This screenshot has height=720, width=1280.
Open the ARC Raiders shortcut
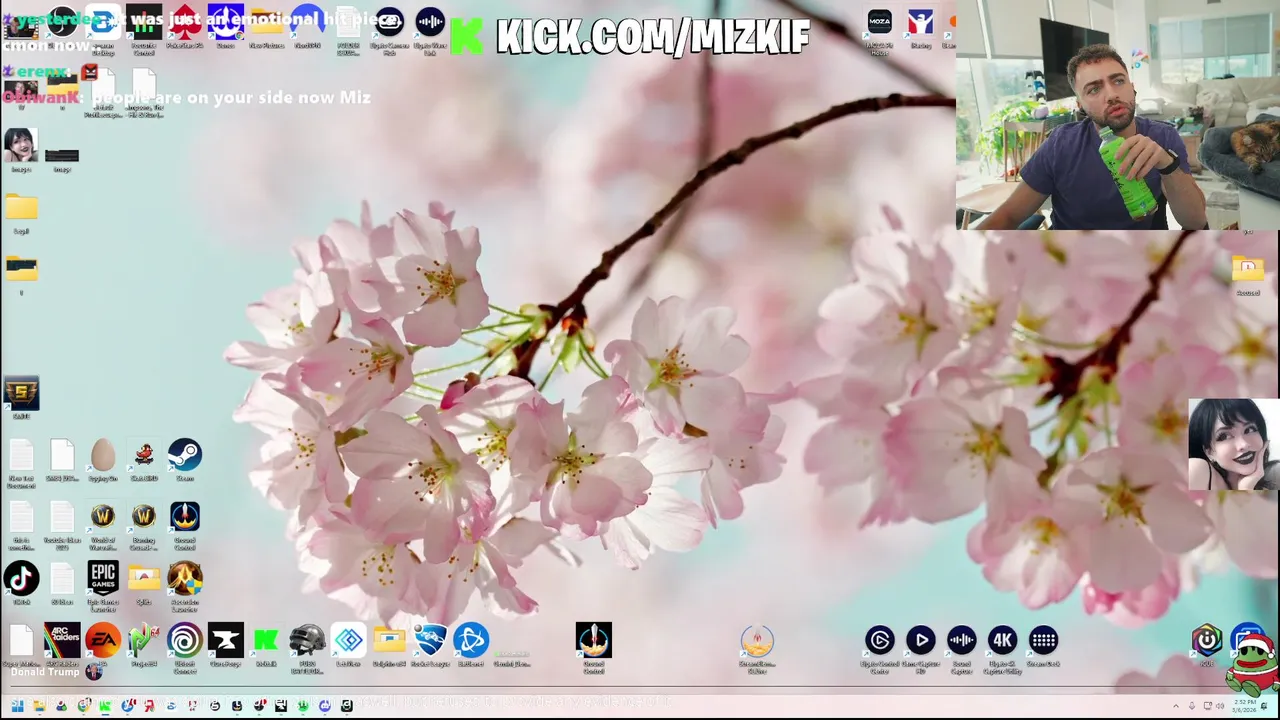tap(62, 640)
